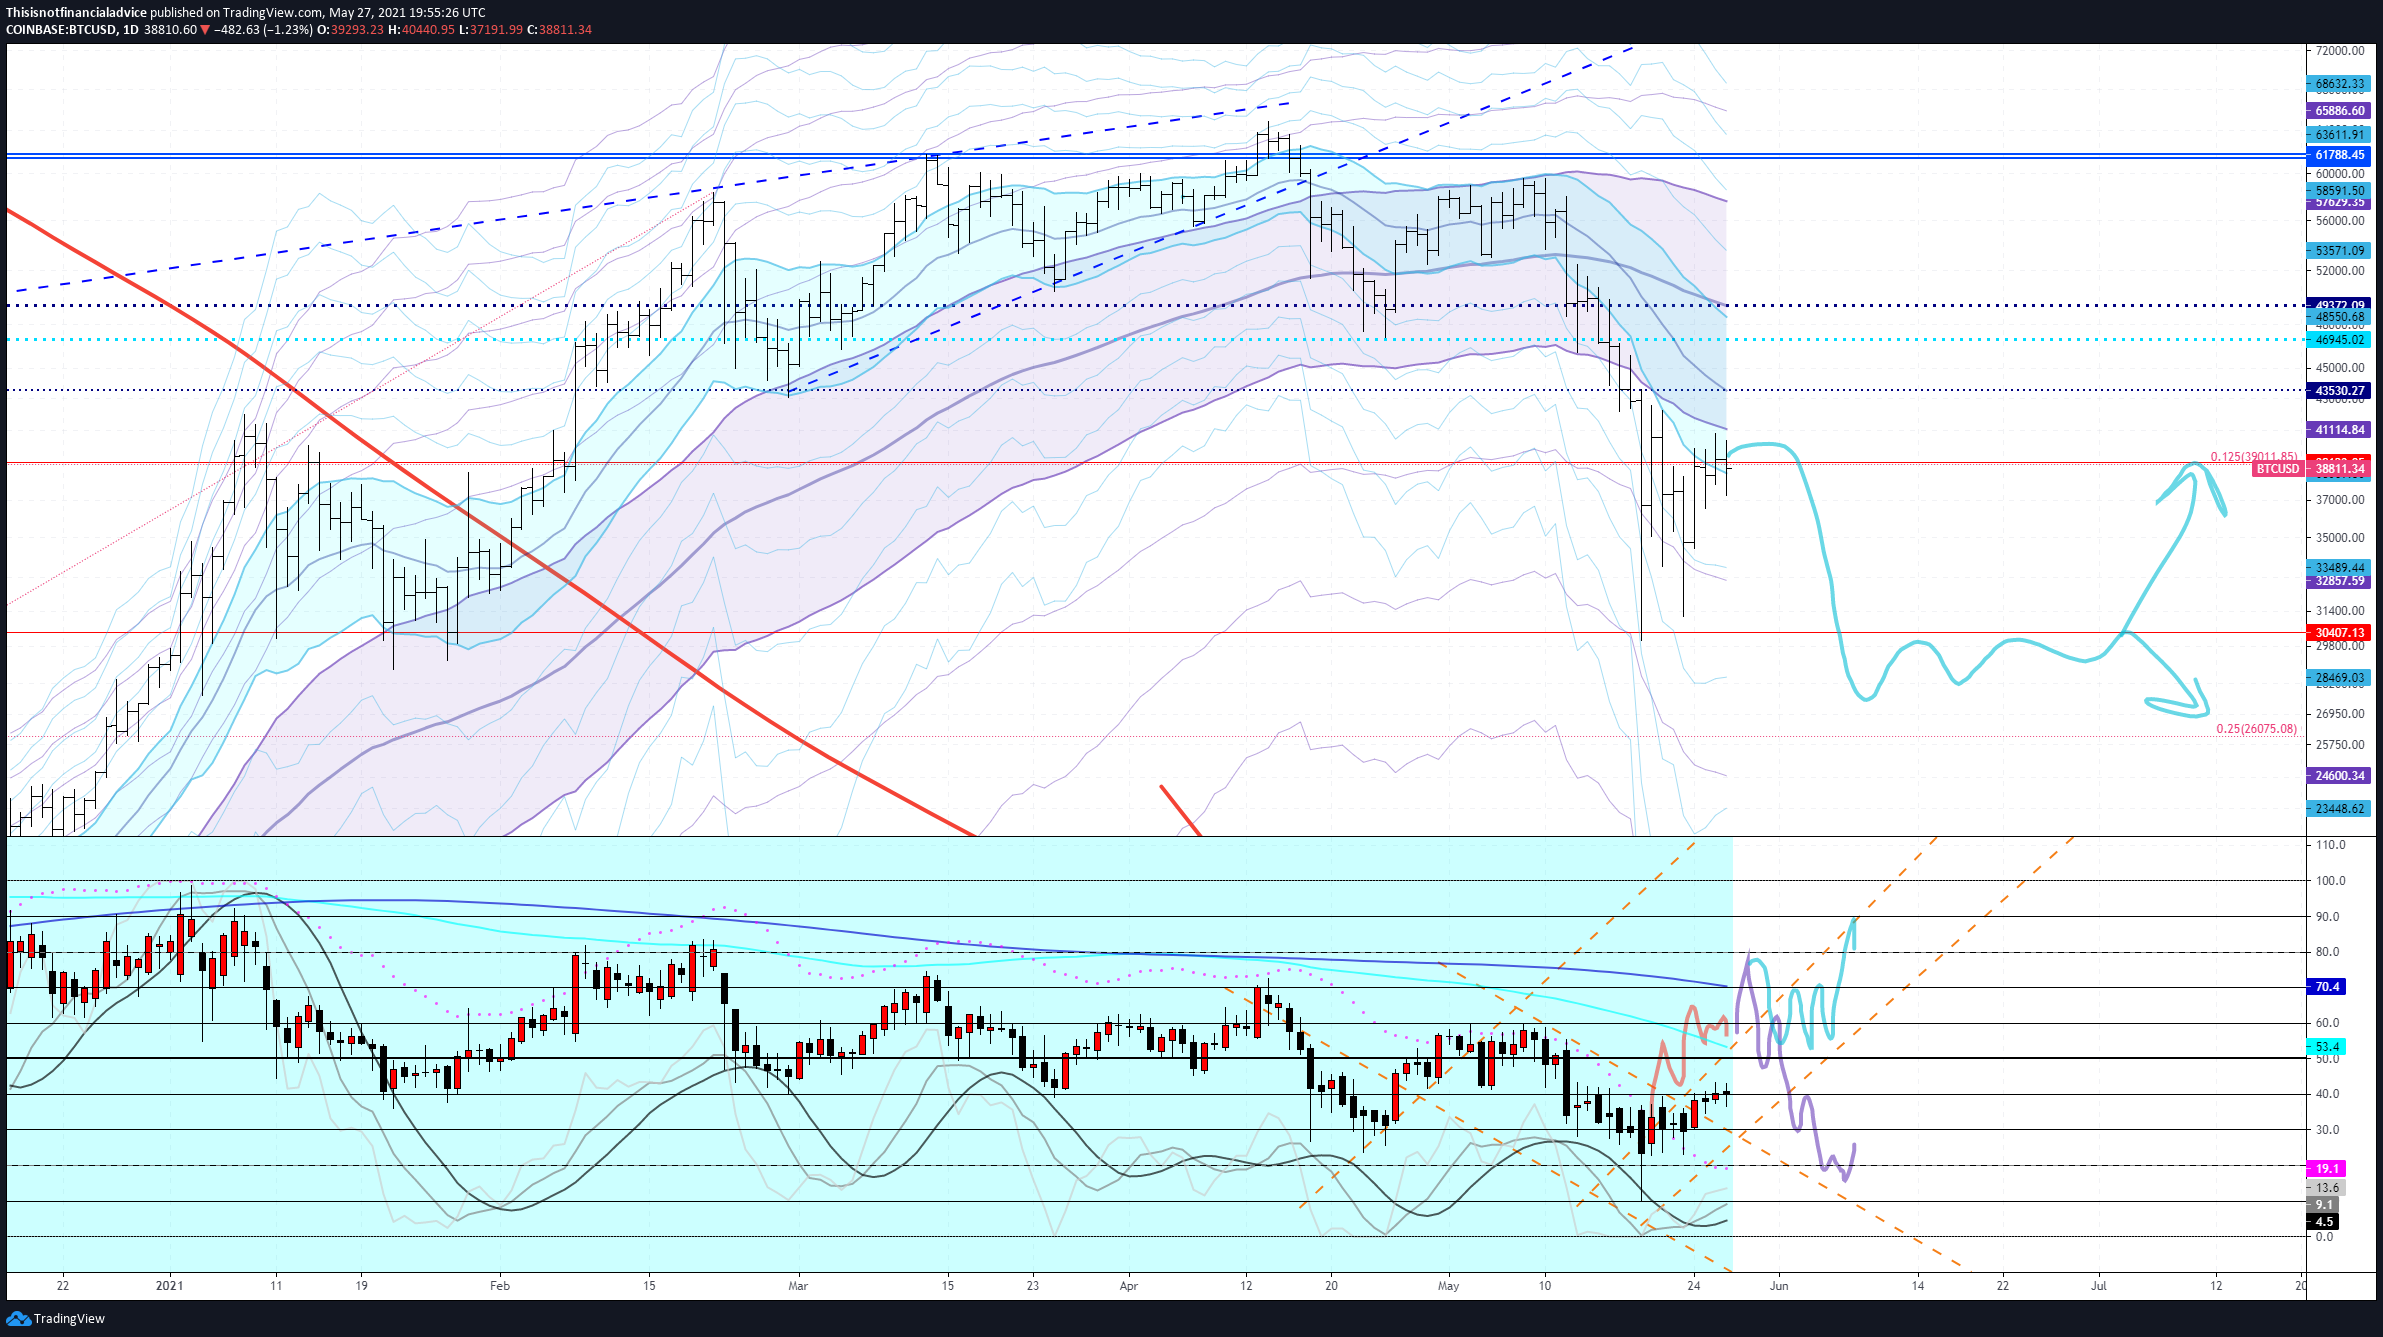
Task: Click the 28469.03 price label
Action: (x=2339, y=678)
